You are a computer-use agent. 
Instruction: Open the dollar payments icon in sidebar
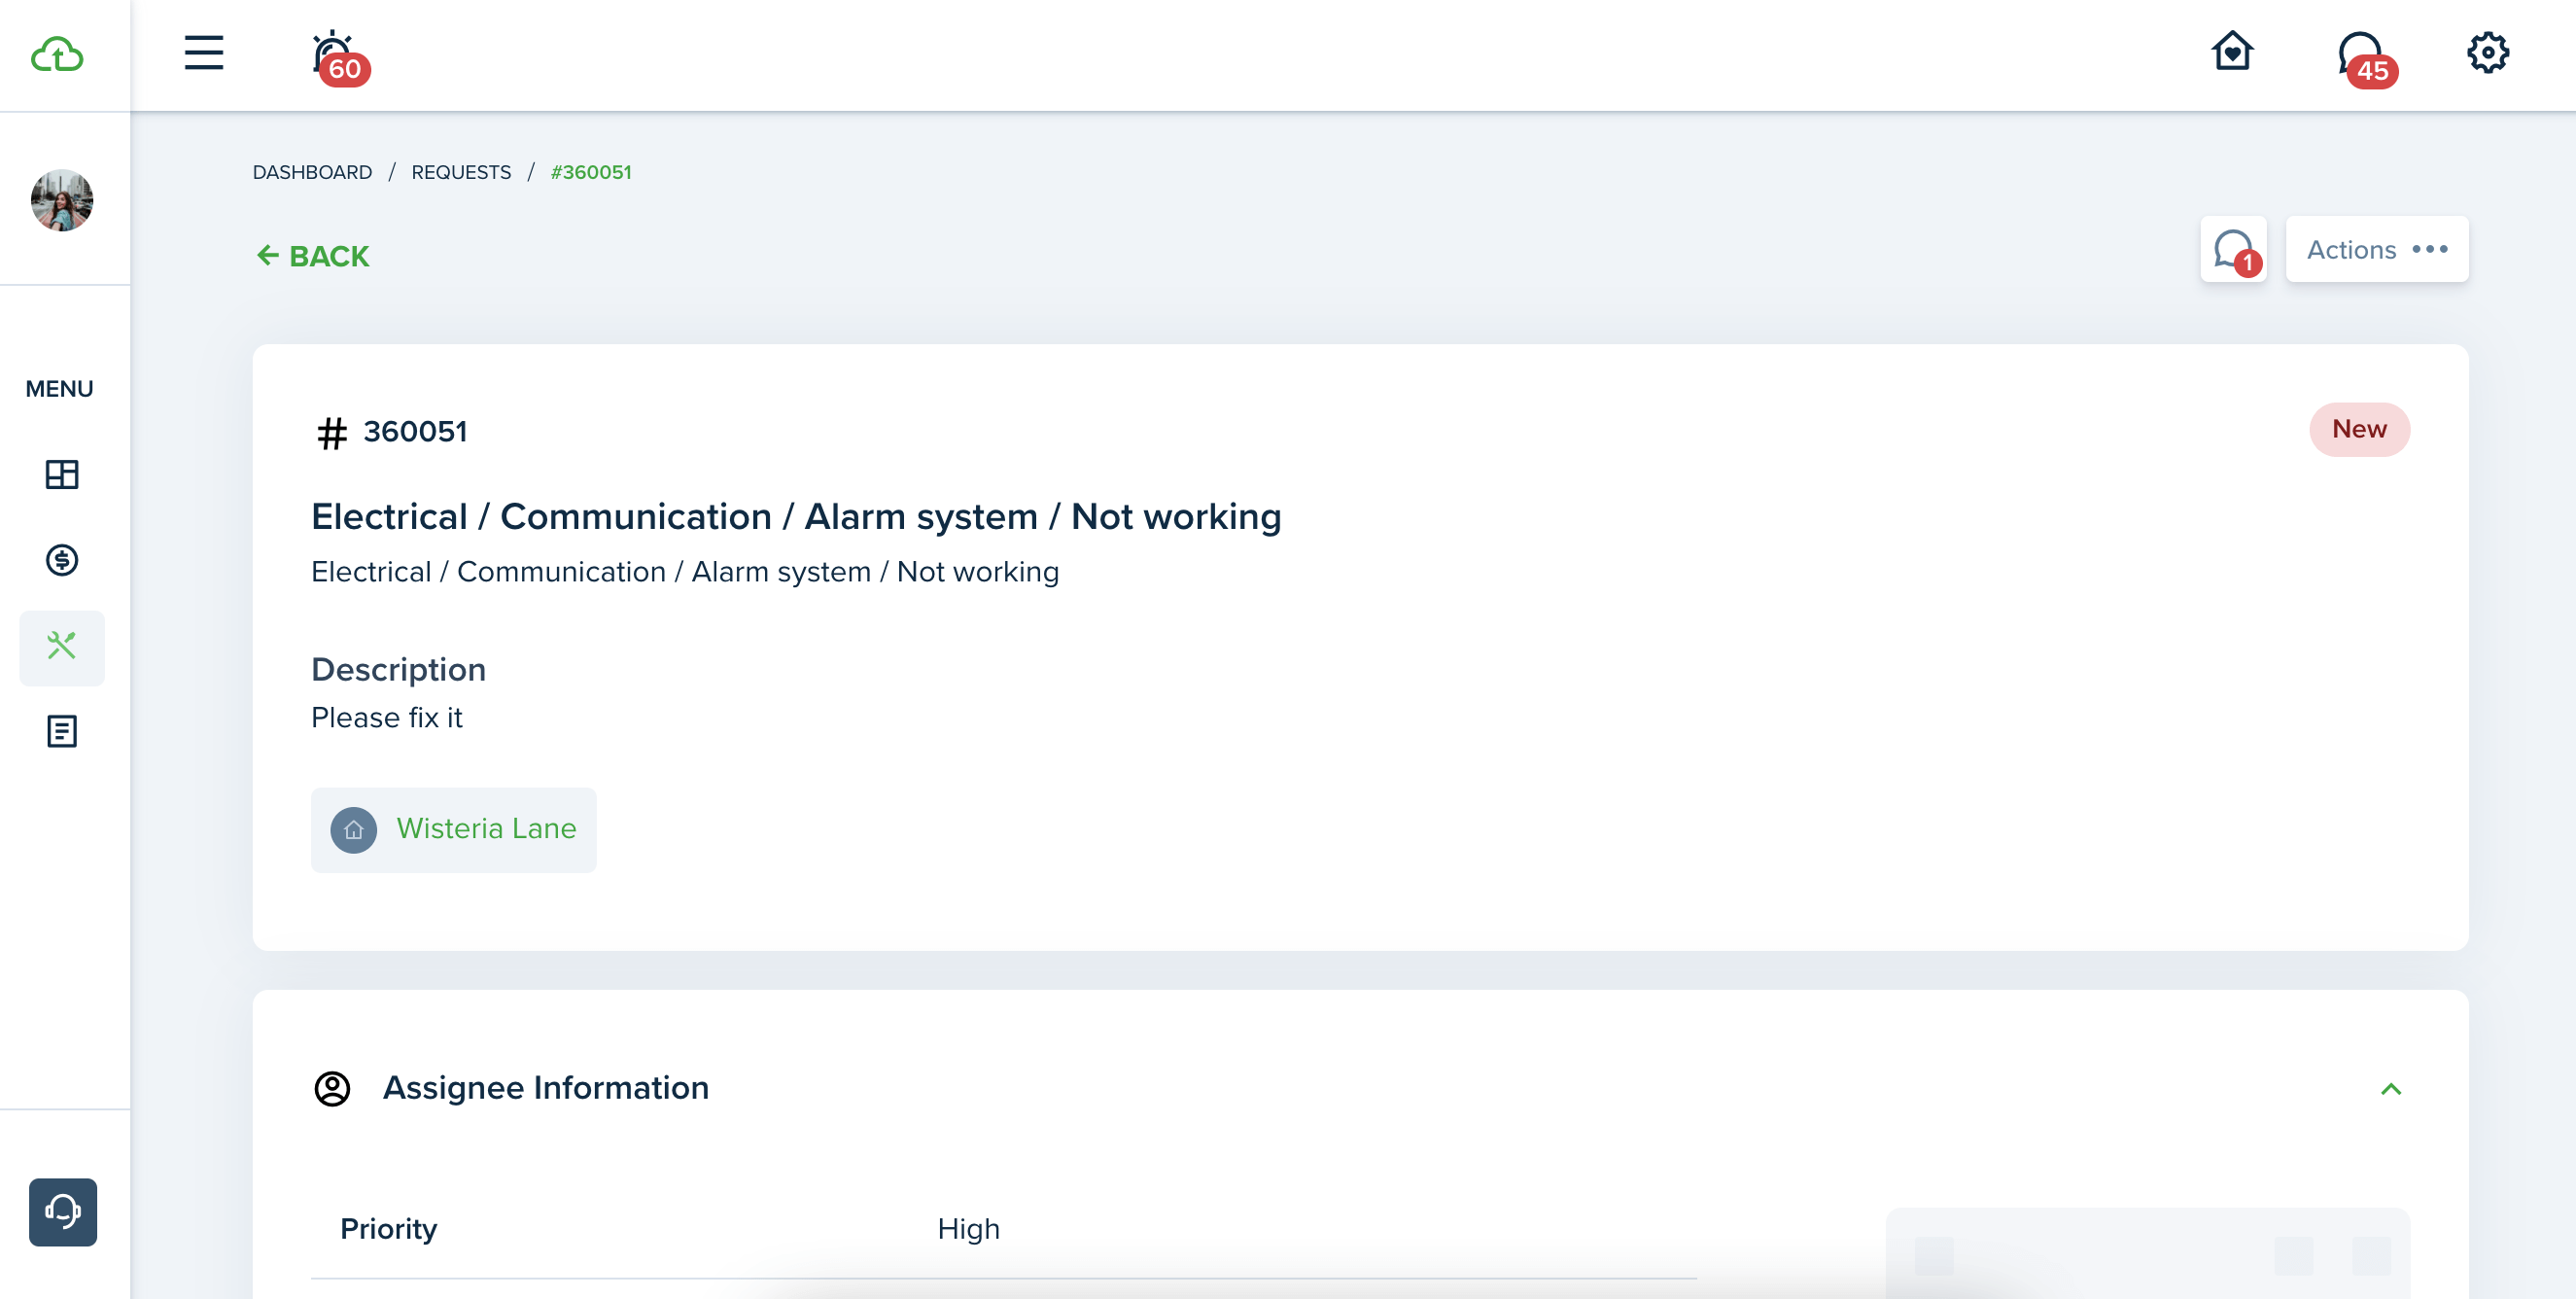pyautogui.click(x=62, y=560)
